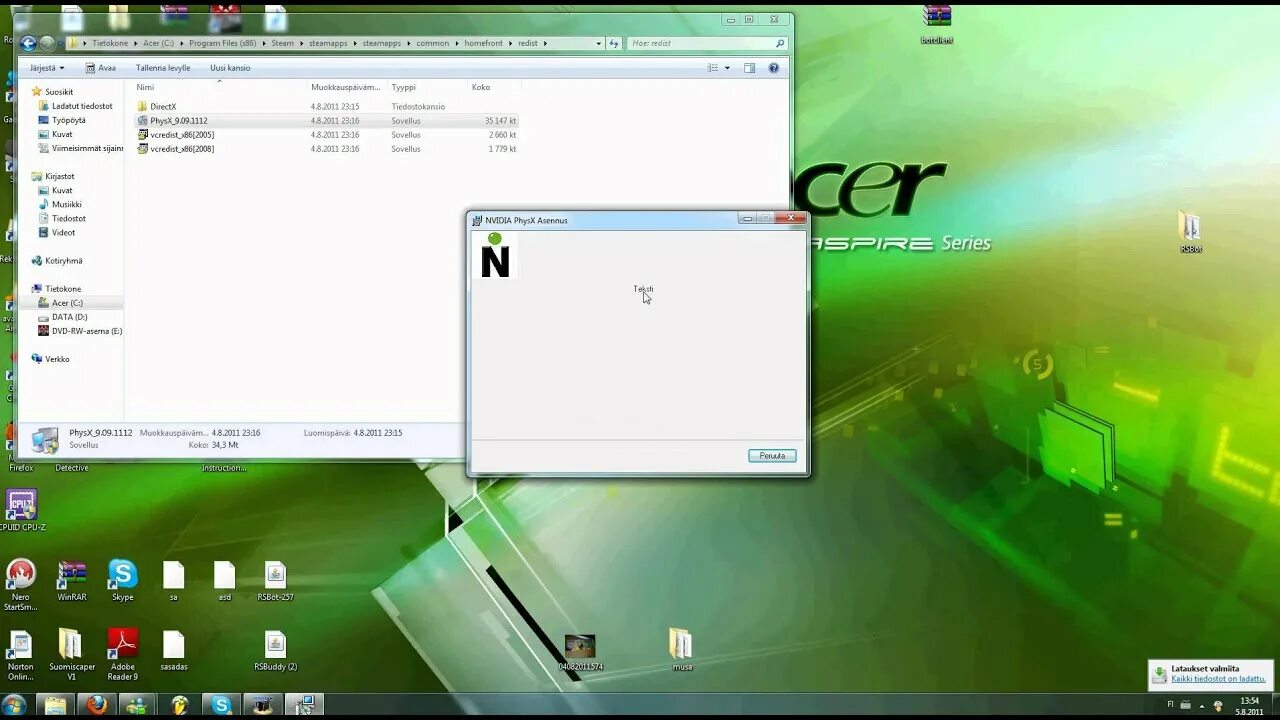Screen dimensions: 1280x720
Task: Open Firefox from the taskbar
Action: (97, 705)
